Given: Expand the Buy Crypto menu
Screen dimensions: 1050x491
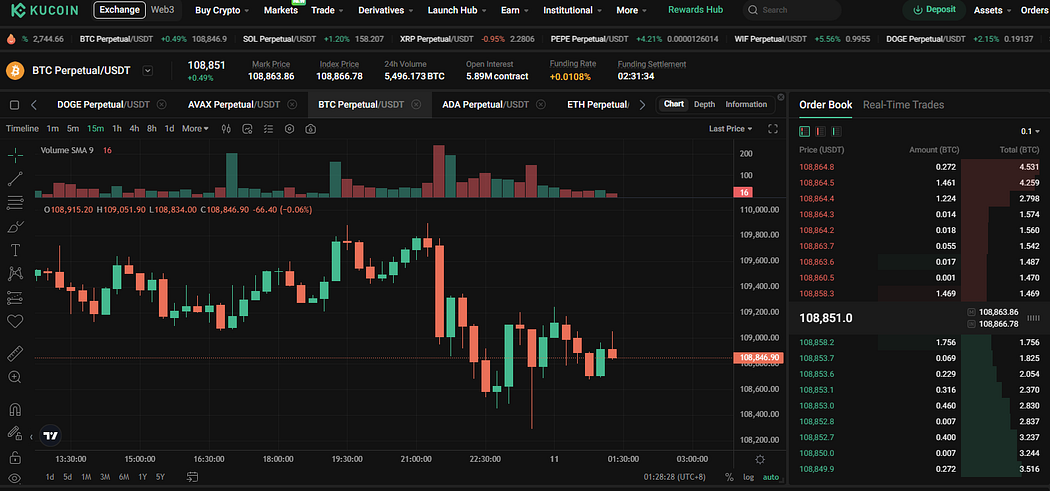Looking at the screenshot, I should coord(222,10).
